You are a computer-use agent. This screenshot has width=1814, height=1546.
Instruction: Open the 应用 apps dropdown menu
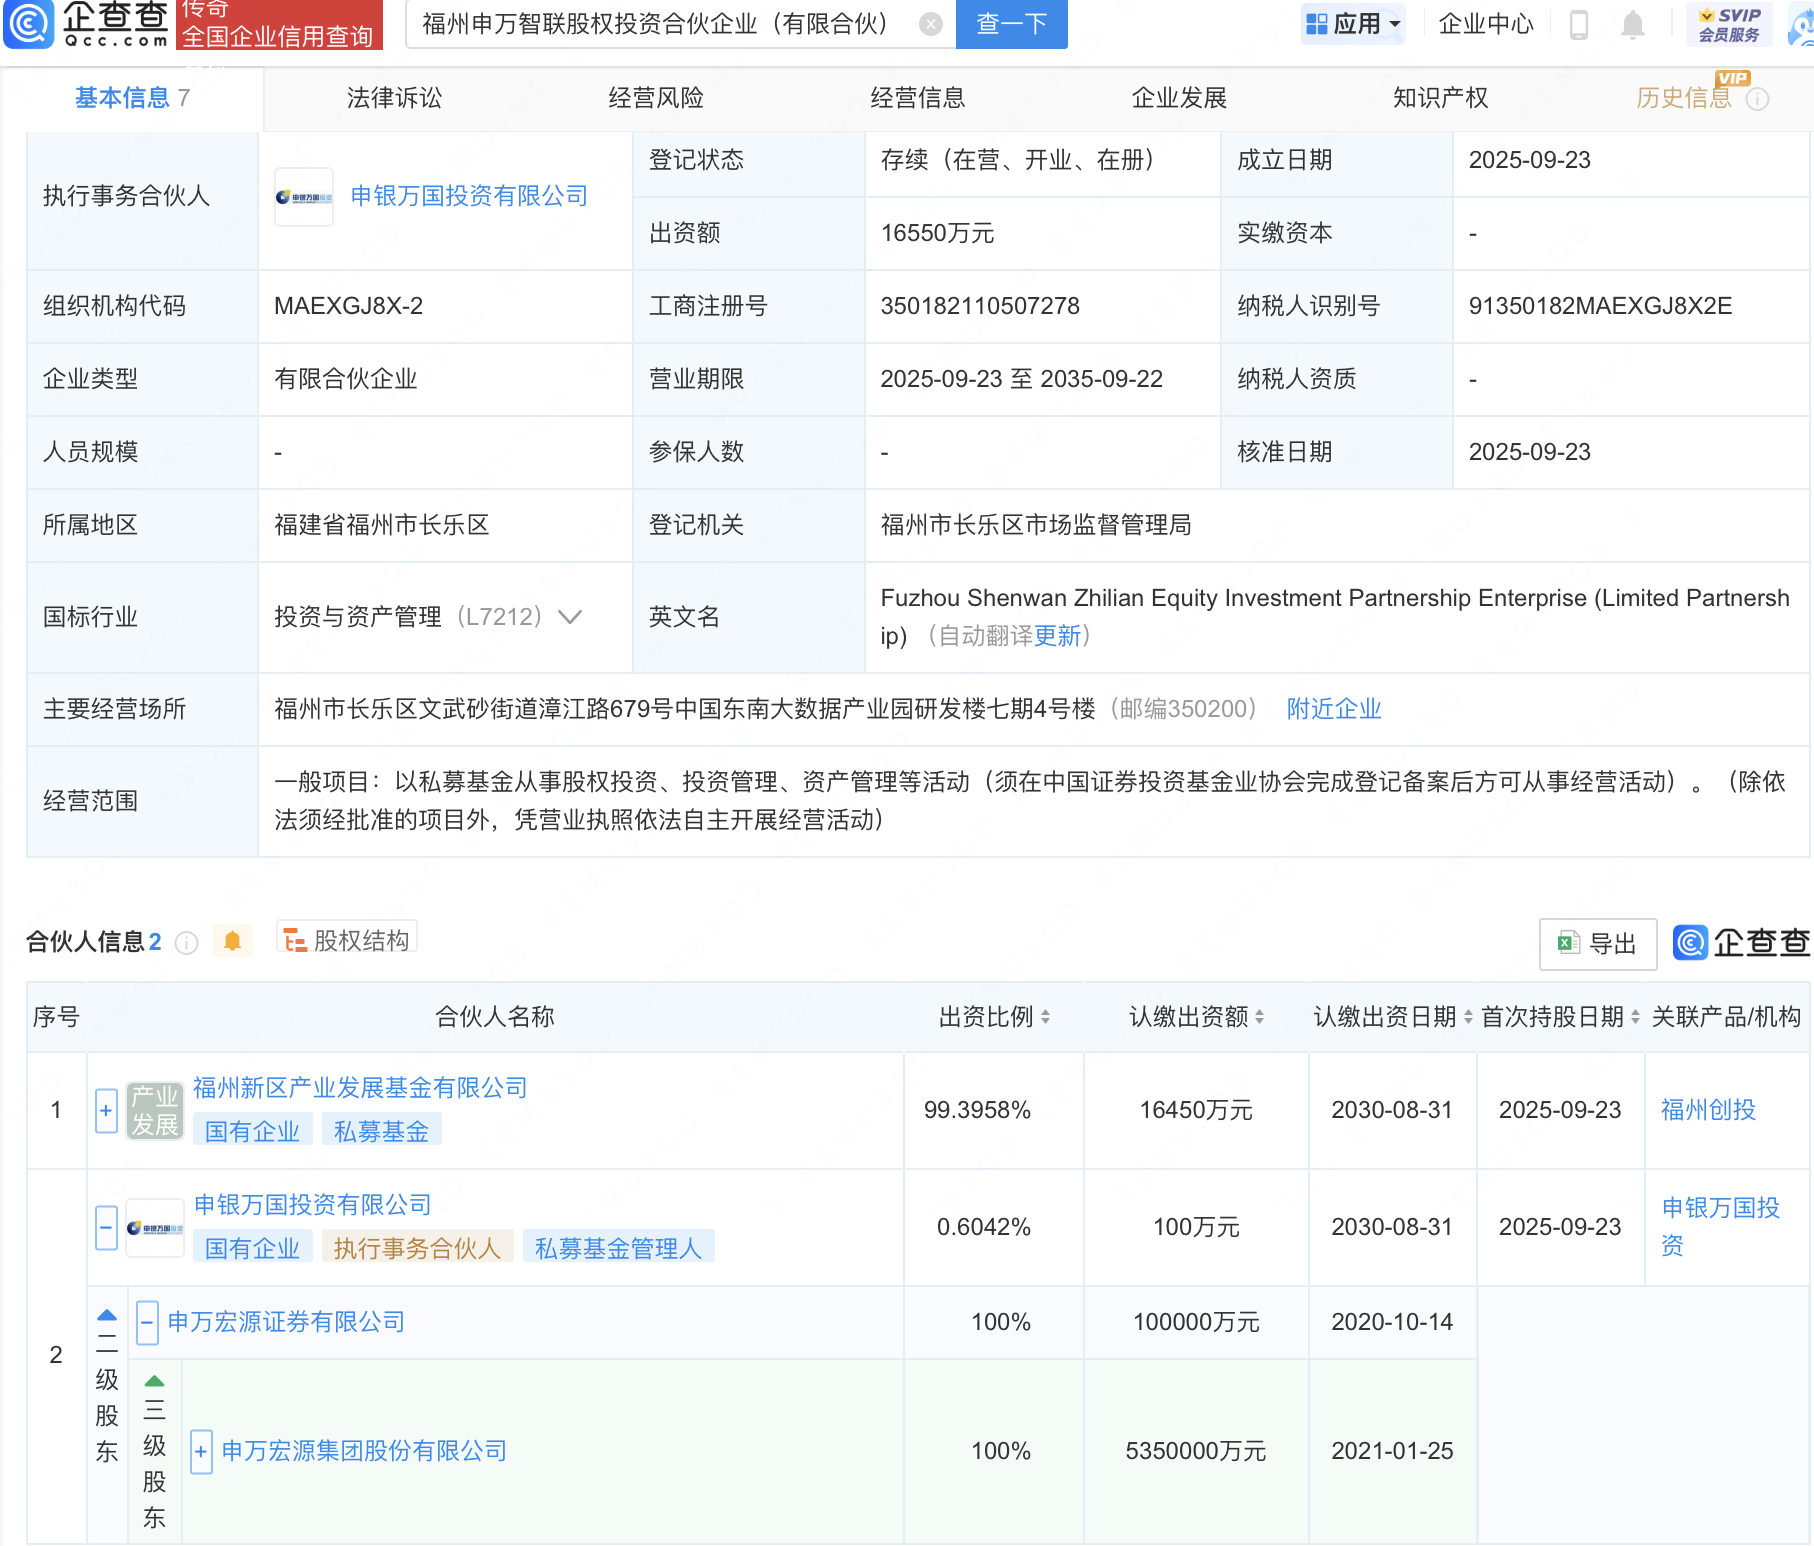pos(1353,24)
